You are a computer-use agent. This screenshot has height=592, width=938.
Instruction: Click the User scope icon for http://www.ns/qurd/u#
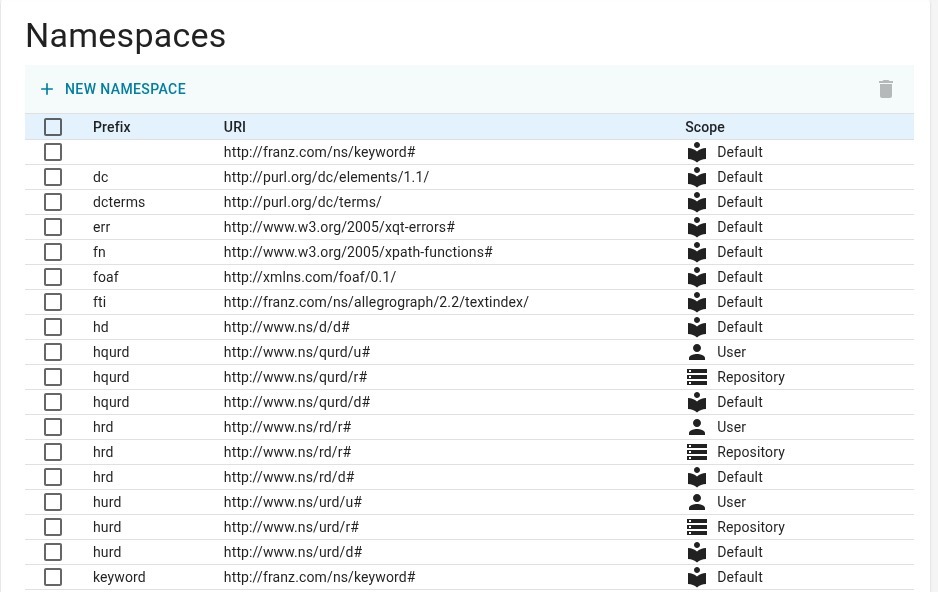point(696,352)
